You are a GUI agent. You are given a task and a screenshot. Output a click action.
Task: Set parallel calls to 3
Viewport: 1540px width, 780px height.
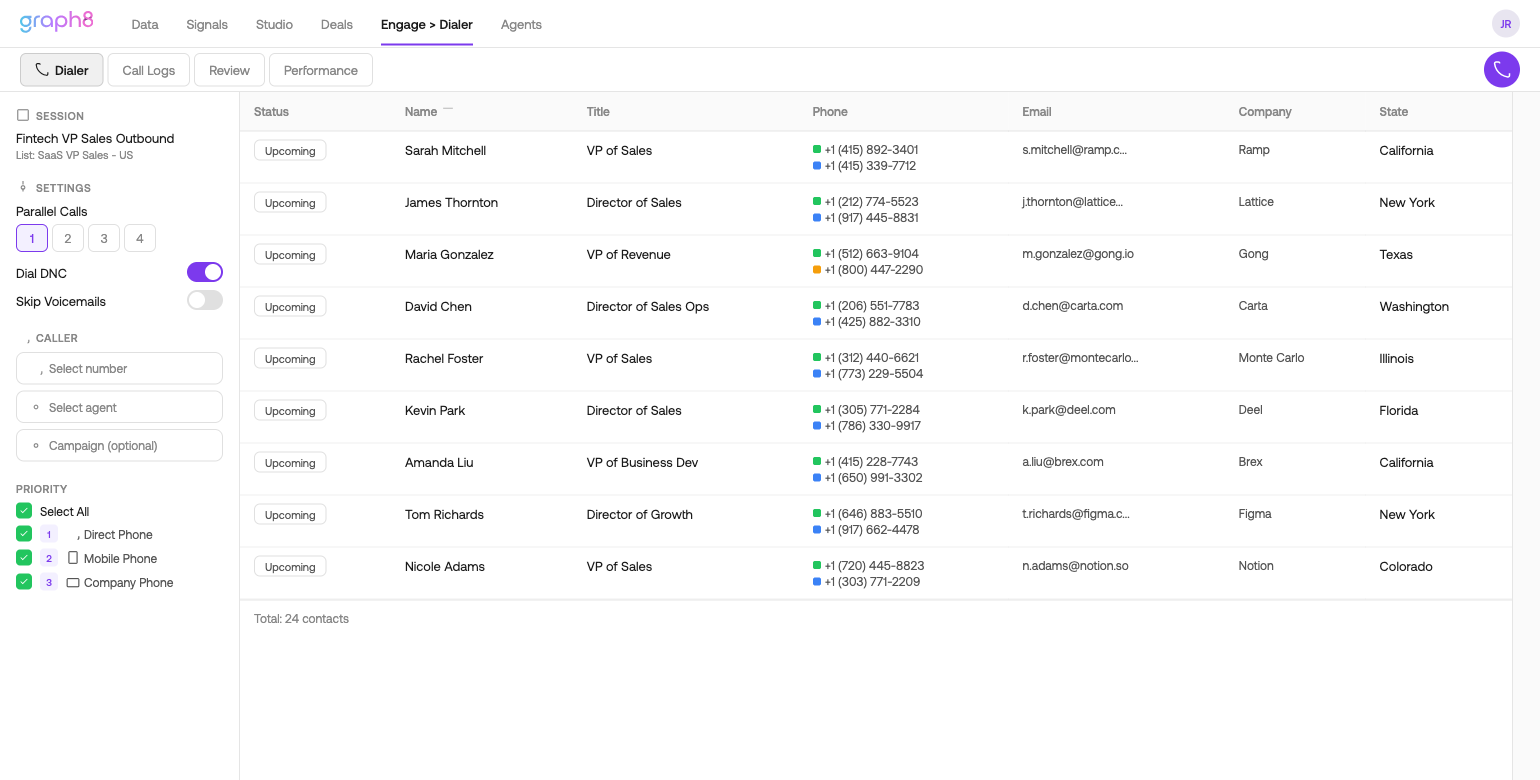[x=104, y=238]
